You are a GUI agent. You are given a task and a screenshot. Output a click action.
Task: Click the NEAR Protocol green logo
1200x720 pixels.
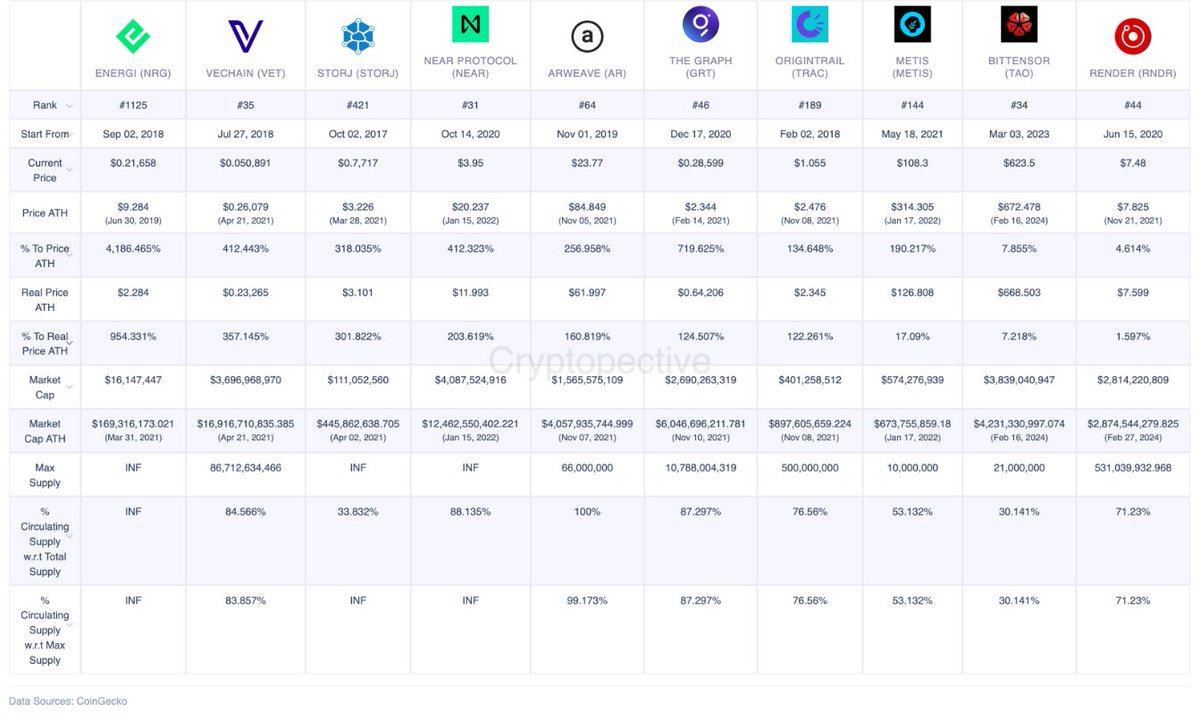click(x=470, y=24)
